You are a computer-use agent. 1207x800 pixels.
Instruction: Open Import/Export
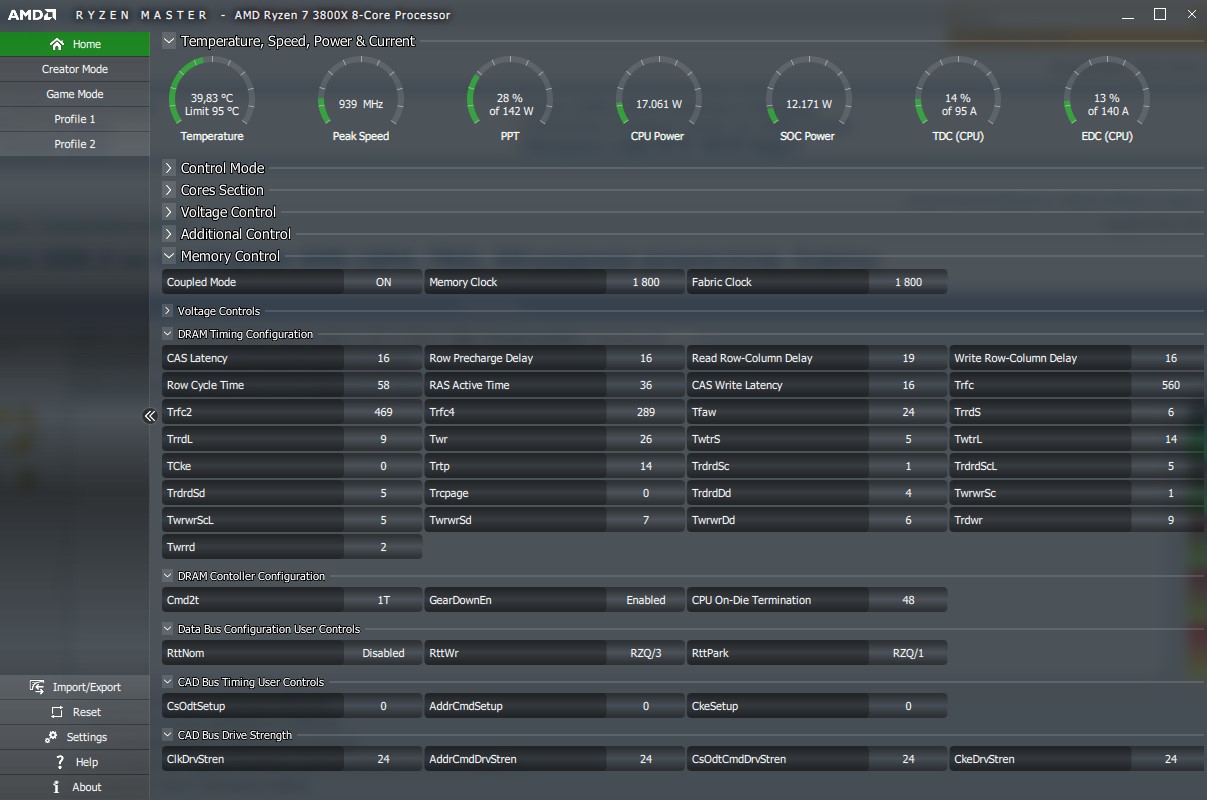coord(75,687)
